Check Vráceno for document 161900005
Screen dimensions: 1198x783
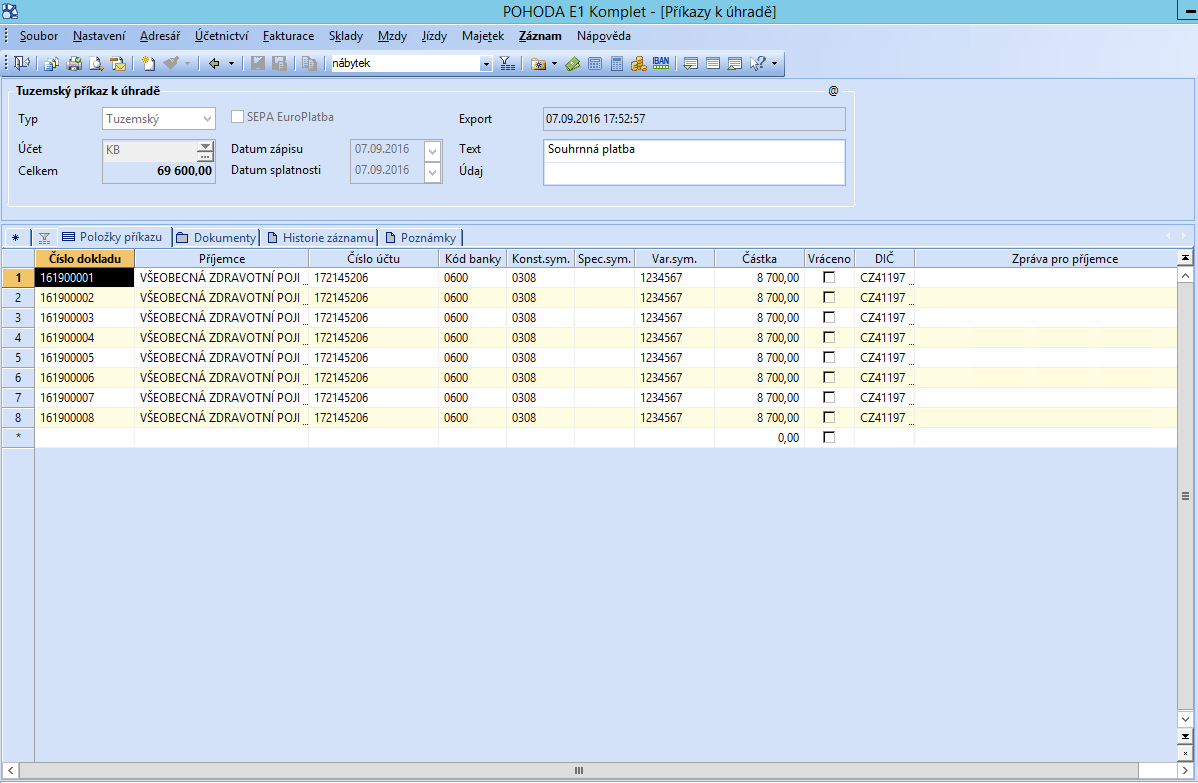pos(829,357)
